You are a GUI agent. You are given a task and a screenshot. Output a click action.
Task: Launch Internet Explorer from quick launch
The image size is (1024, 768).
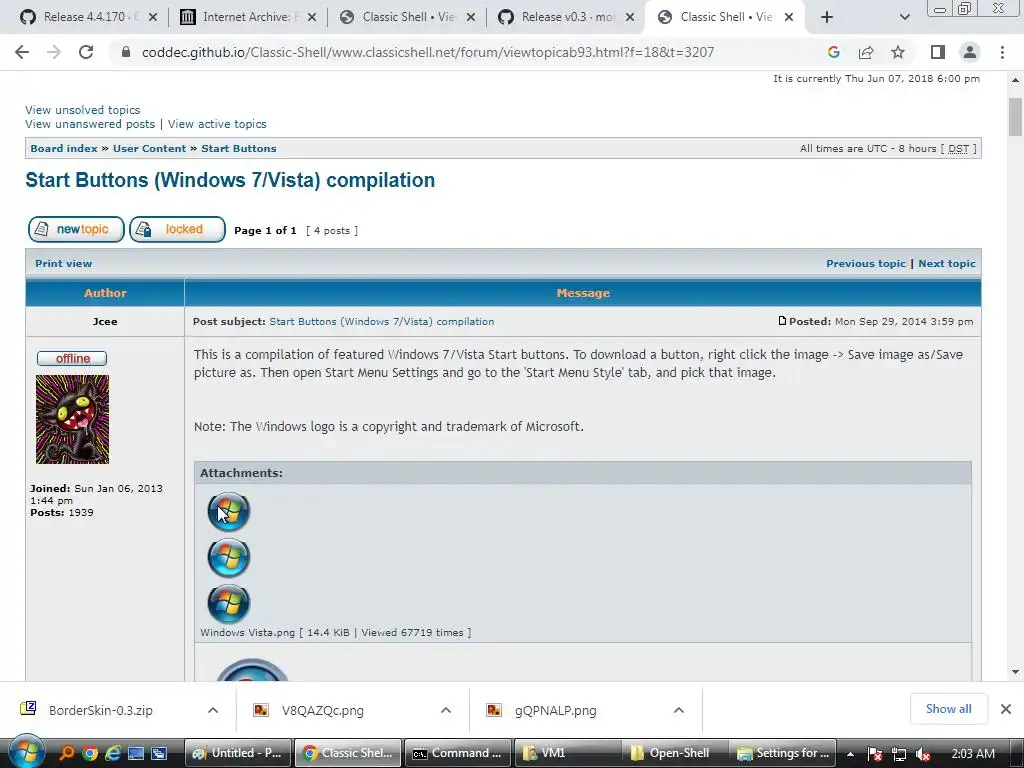click(112, 754)
